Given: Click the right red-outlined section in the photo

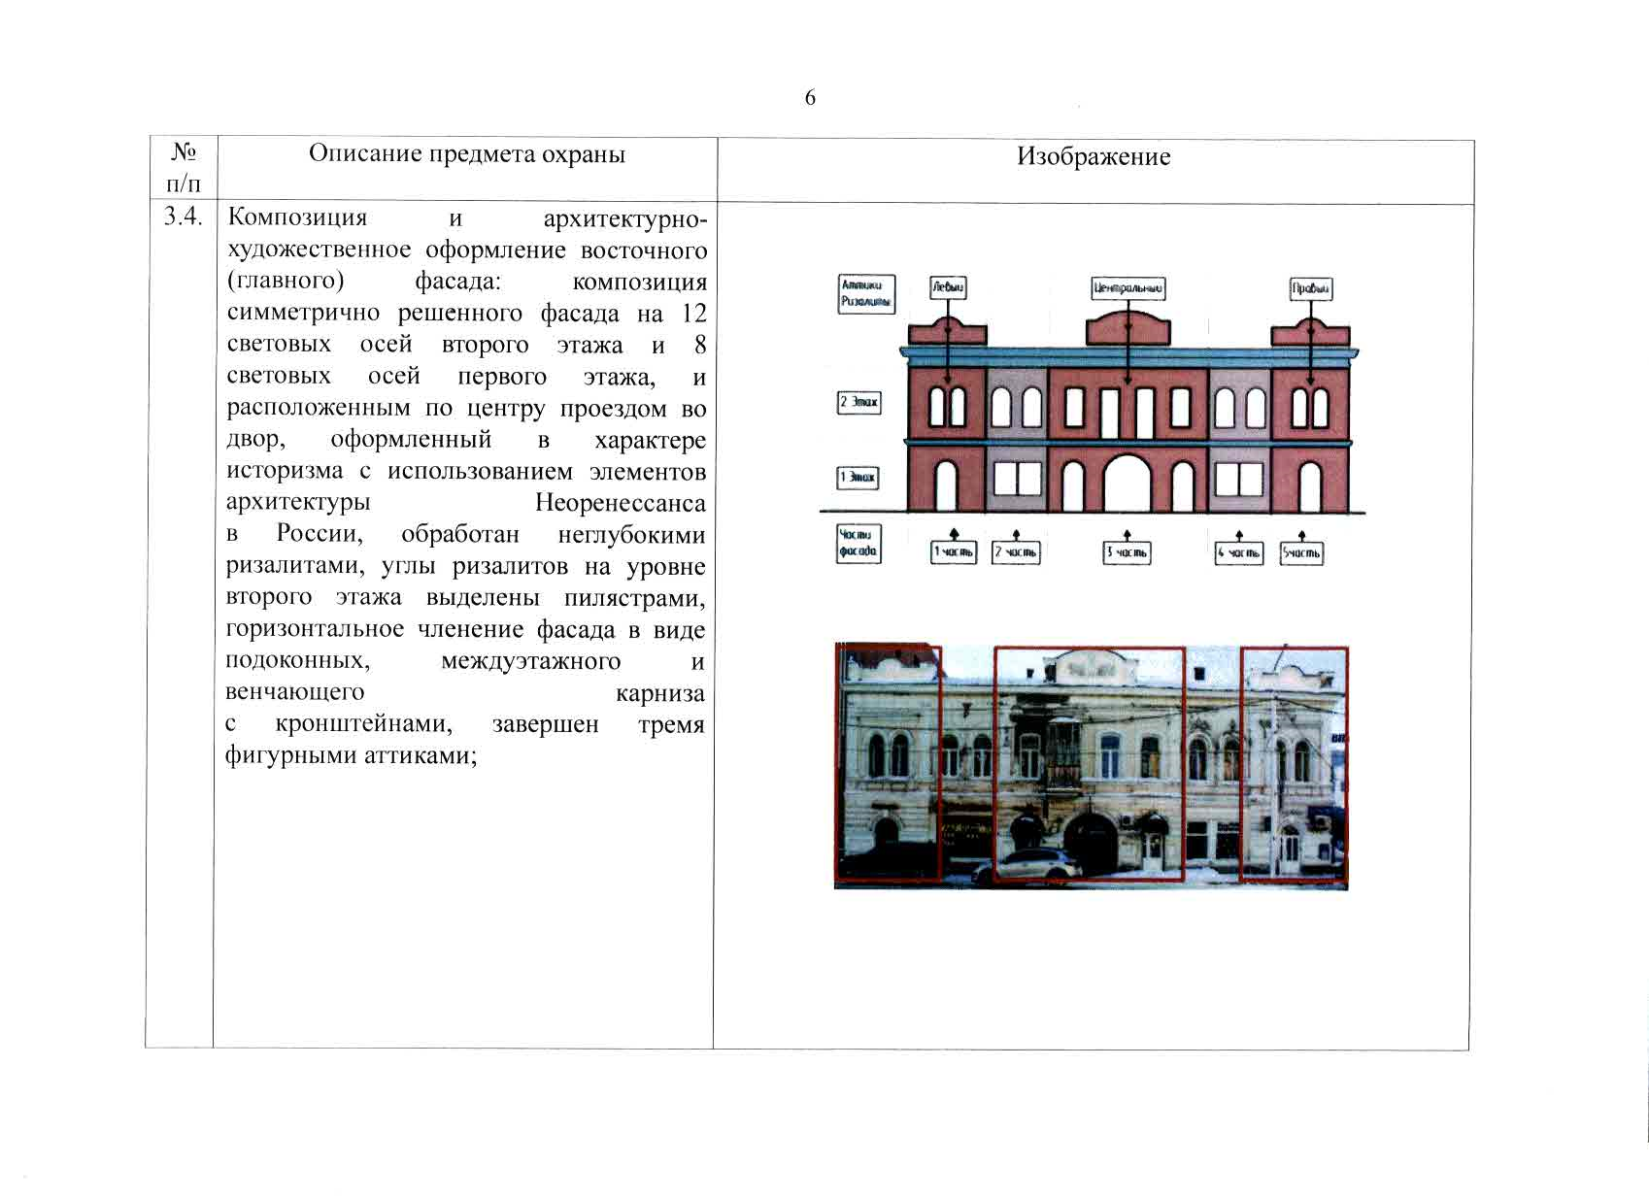Looking at the screenshot, I should point(1294,764).
